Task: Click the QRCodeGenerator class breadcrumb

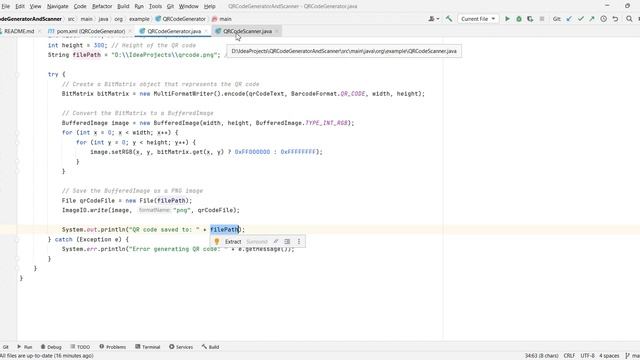Action: [180, 19]
